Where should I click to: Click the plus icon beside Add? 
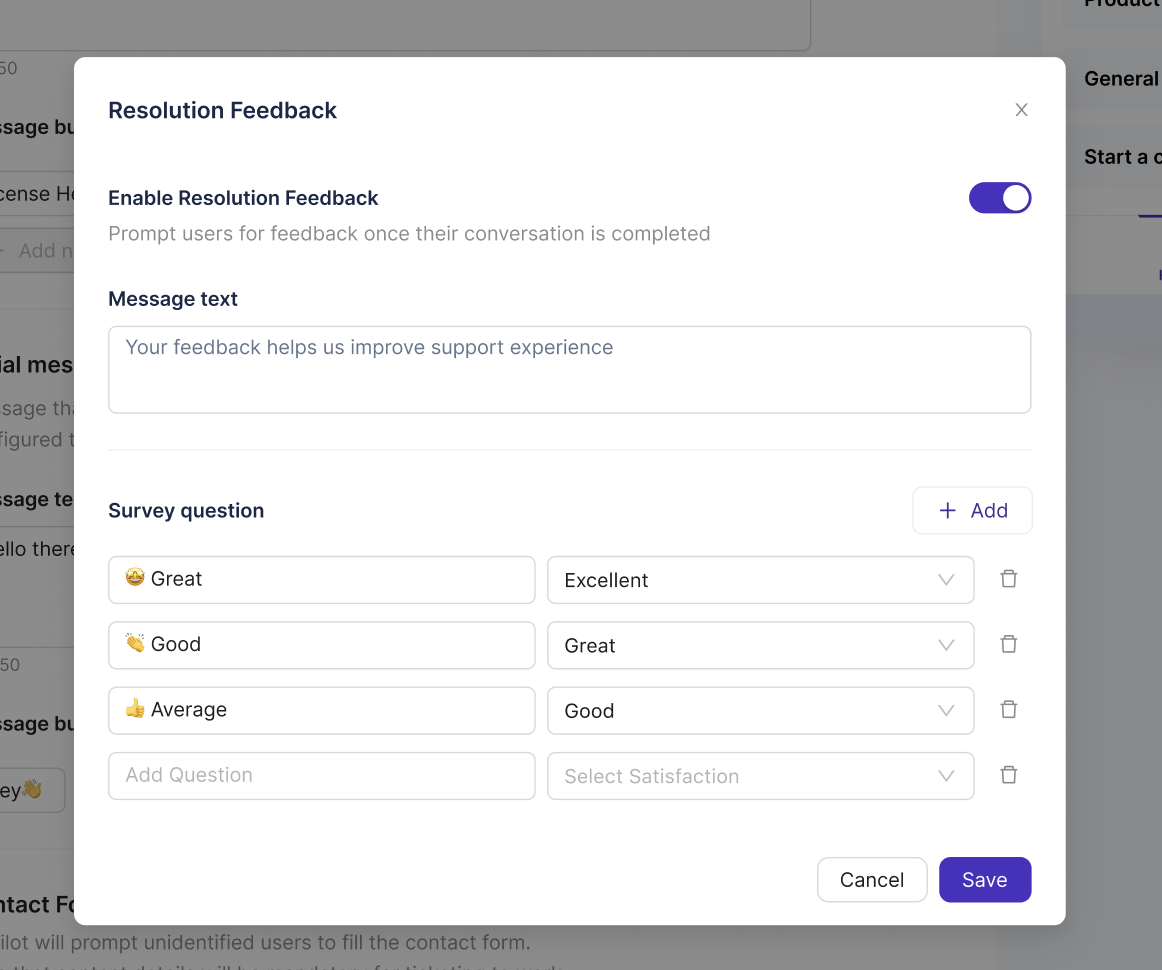tap(947, 511)
